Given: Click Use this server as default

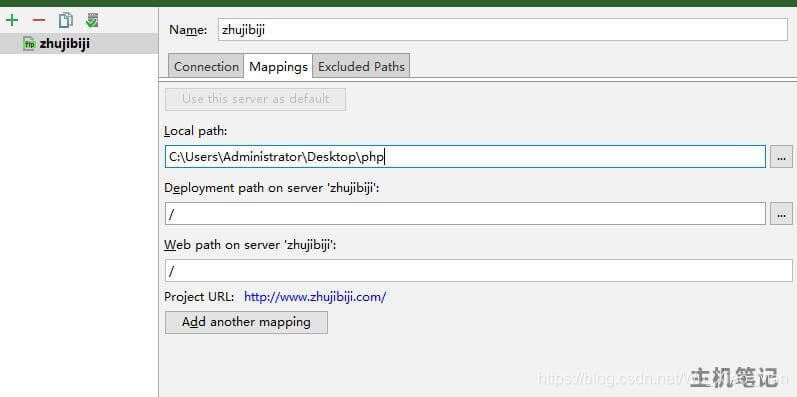Looking at the screenshot, I should pos(255,99).
